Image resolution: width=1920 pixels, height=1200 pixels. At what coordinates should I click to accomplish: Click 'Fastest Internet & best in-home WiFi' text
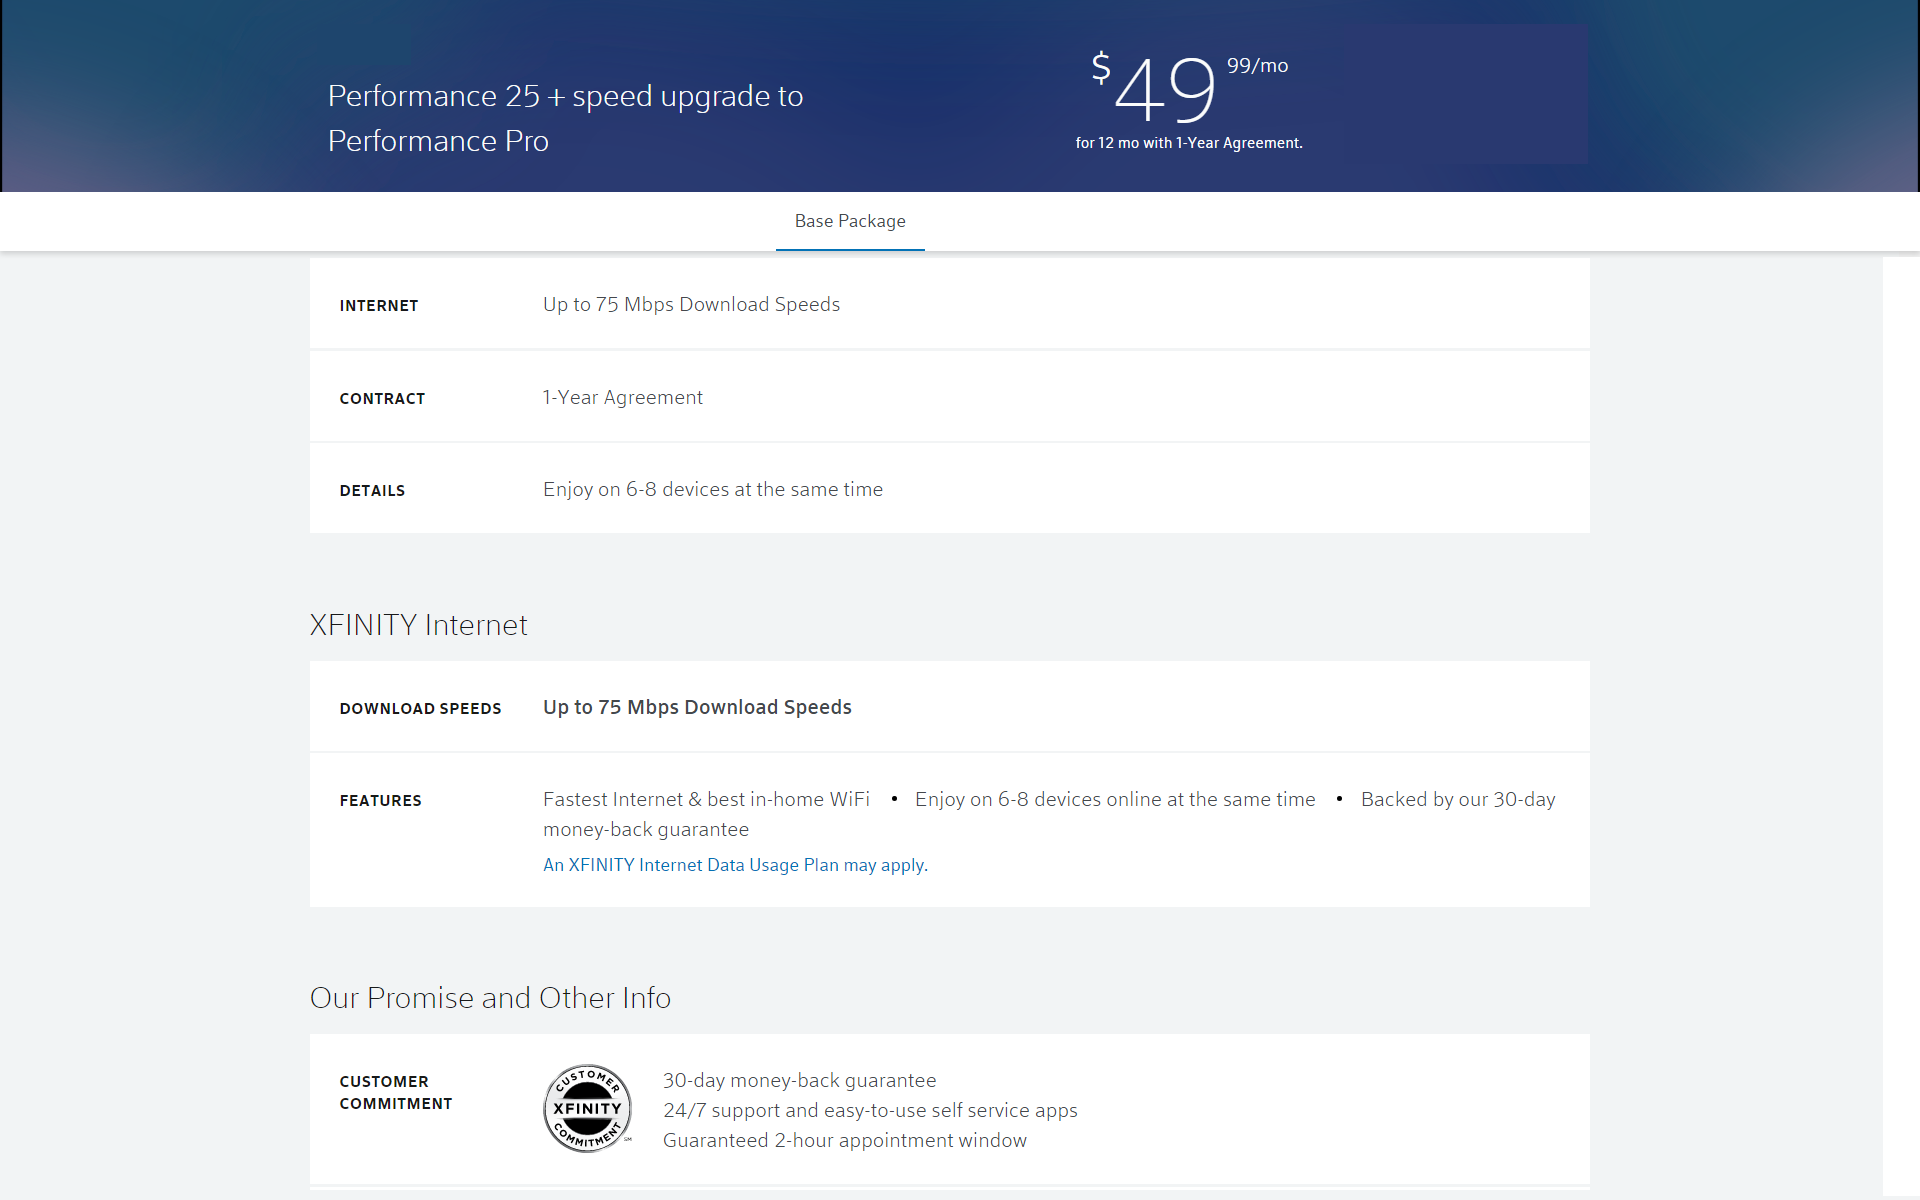[x=706, y=799]
